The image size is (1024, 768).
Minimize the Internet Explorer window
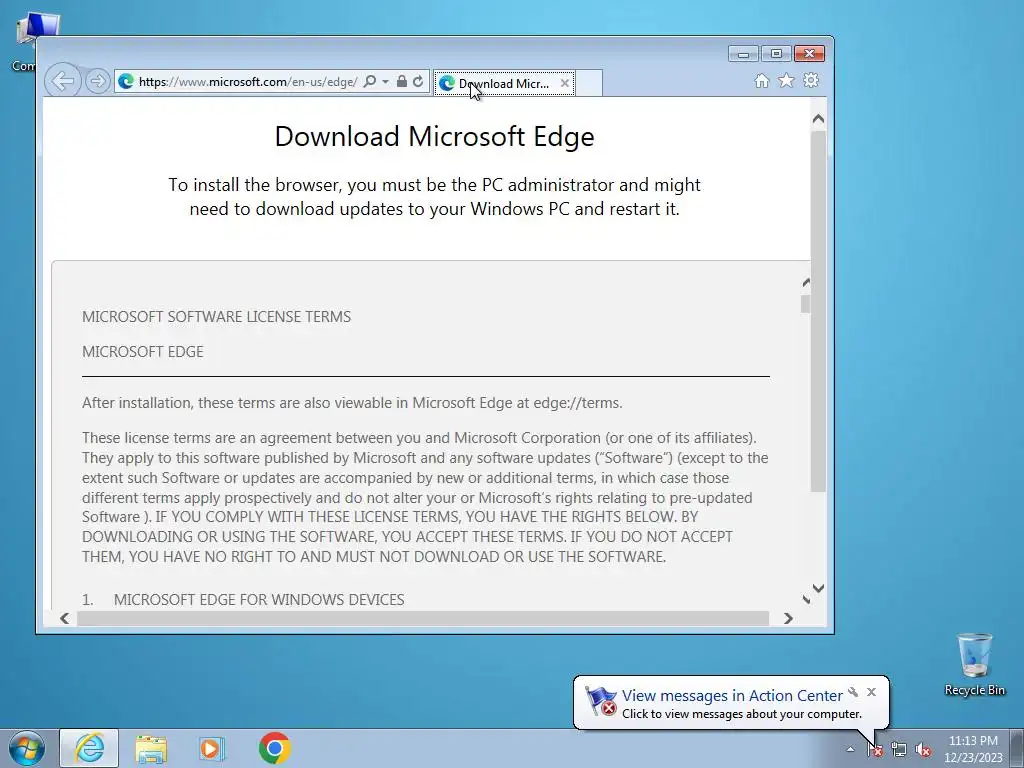point(743,54)
